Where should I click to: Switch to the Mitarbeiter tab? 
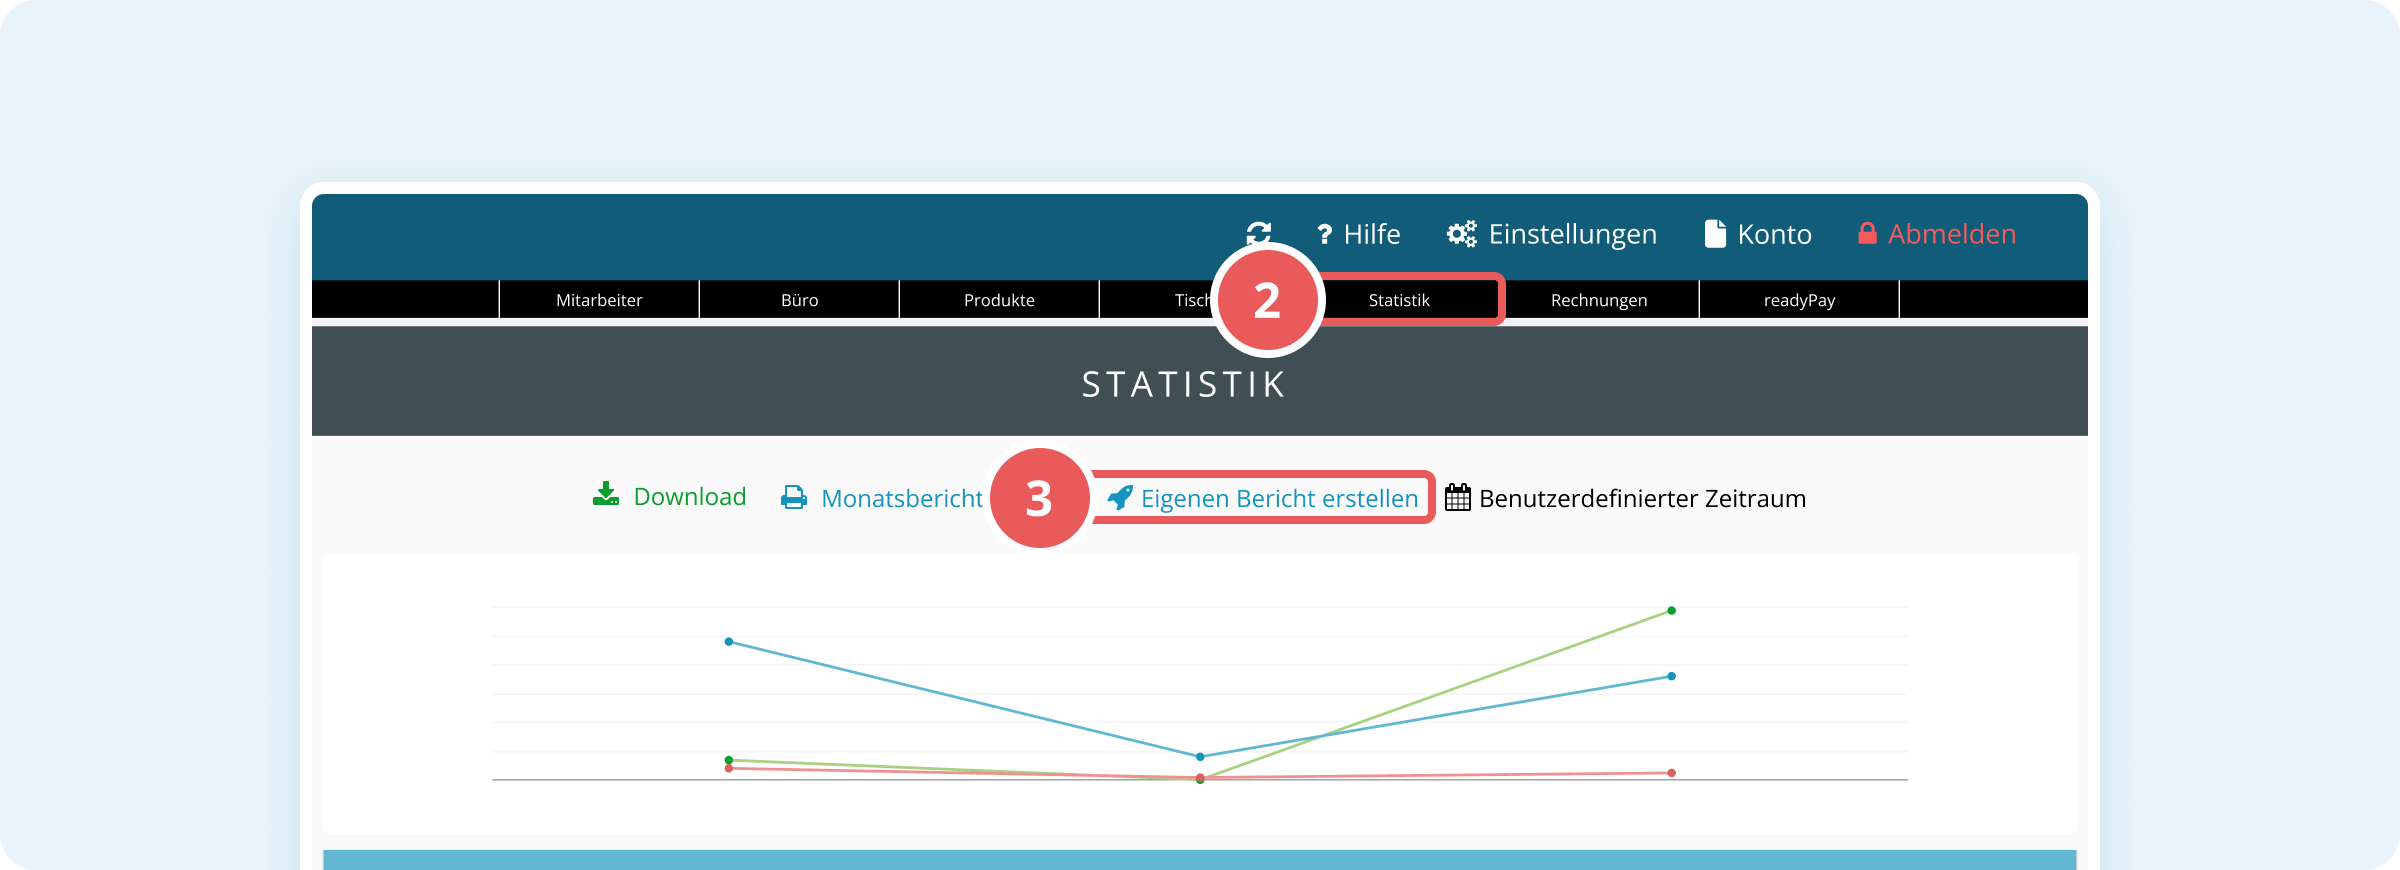pyautogui.click(x=599, y=299)
